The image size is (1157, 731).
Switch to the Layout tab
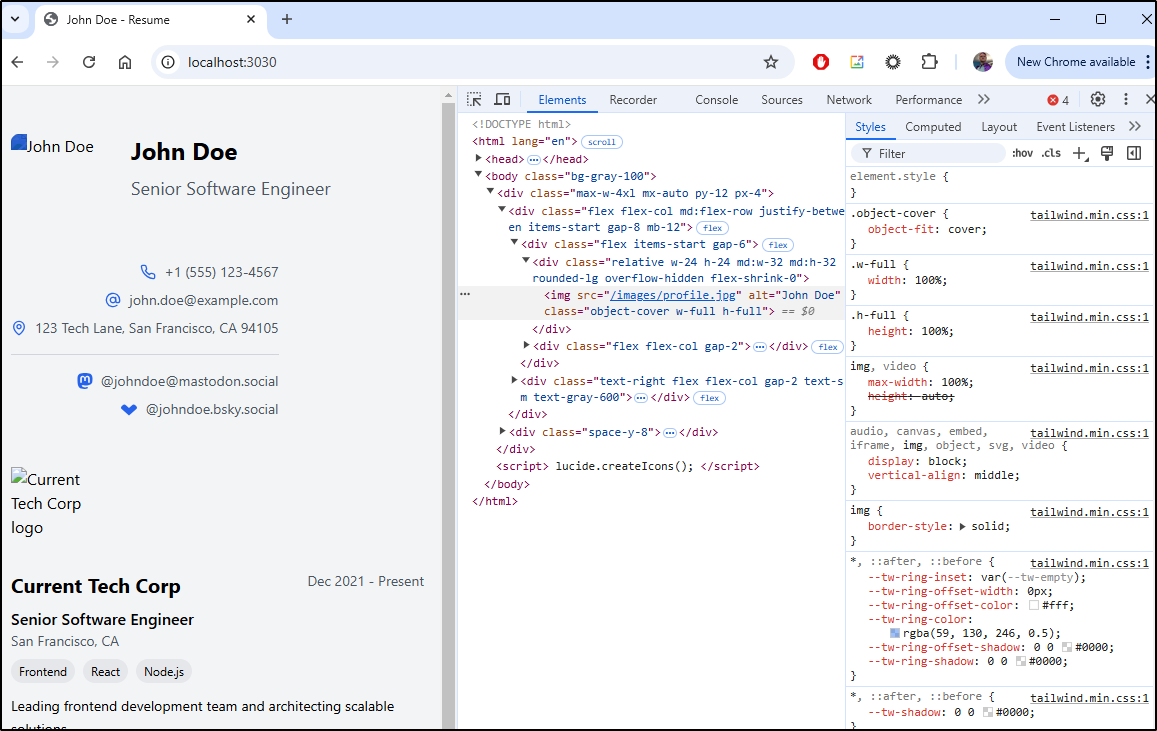[x=999, y=127]
